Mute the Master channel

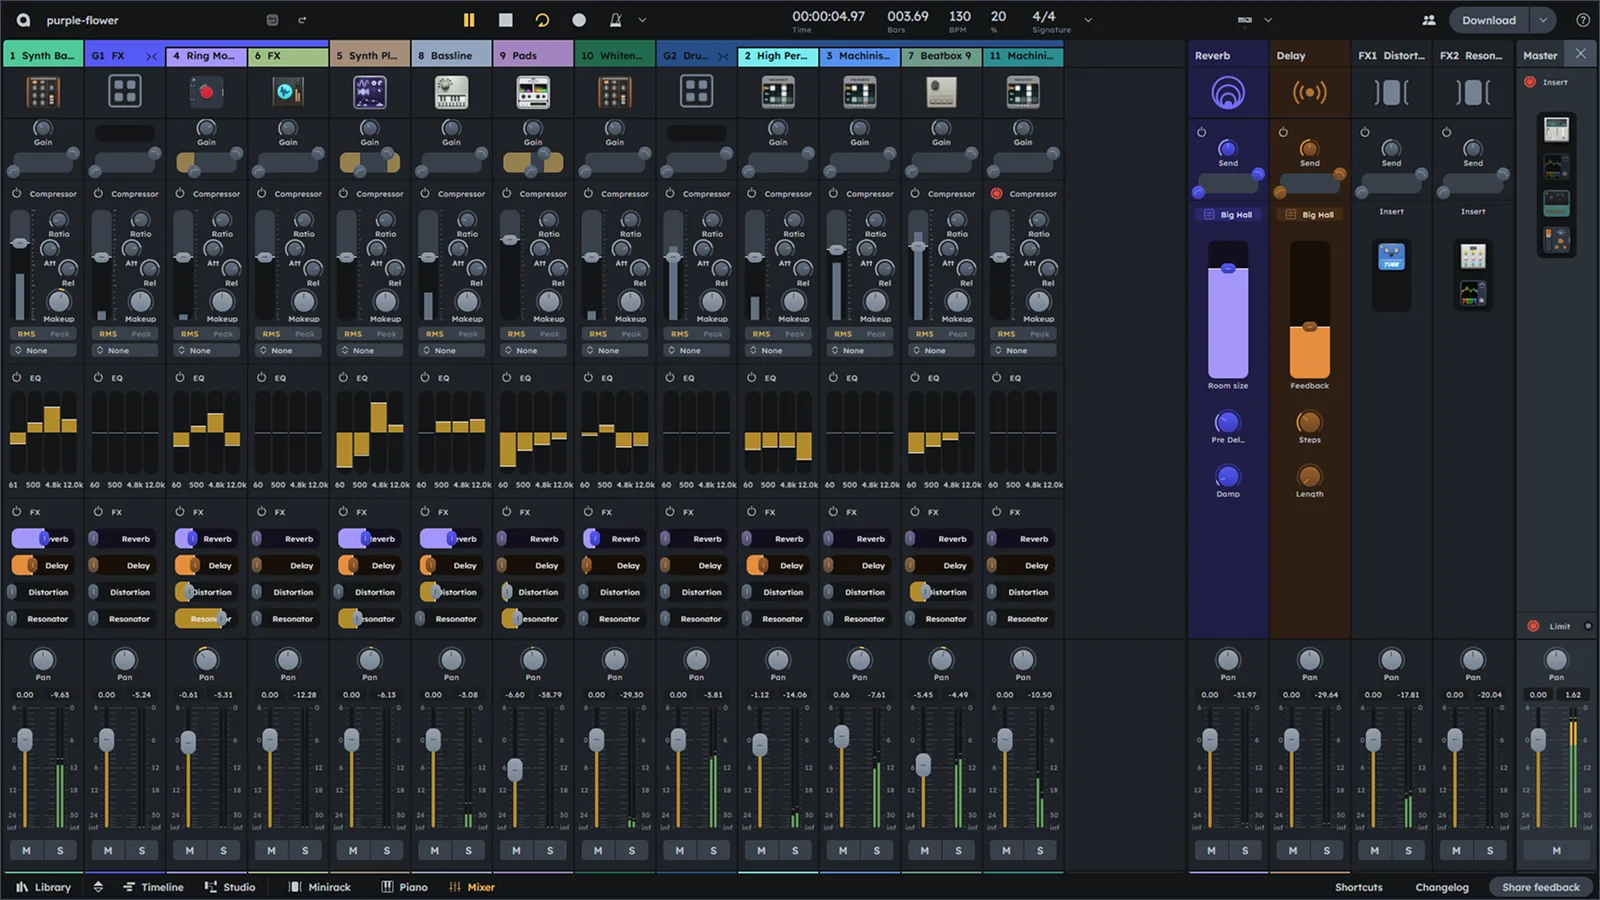coord(1556,850)
